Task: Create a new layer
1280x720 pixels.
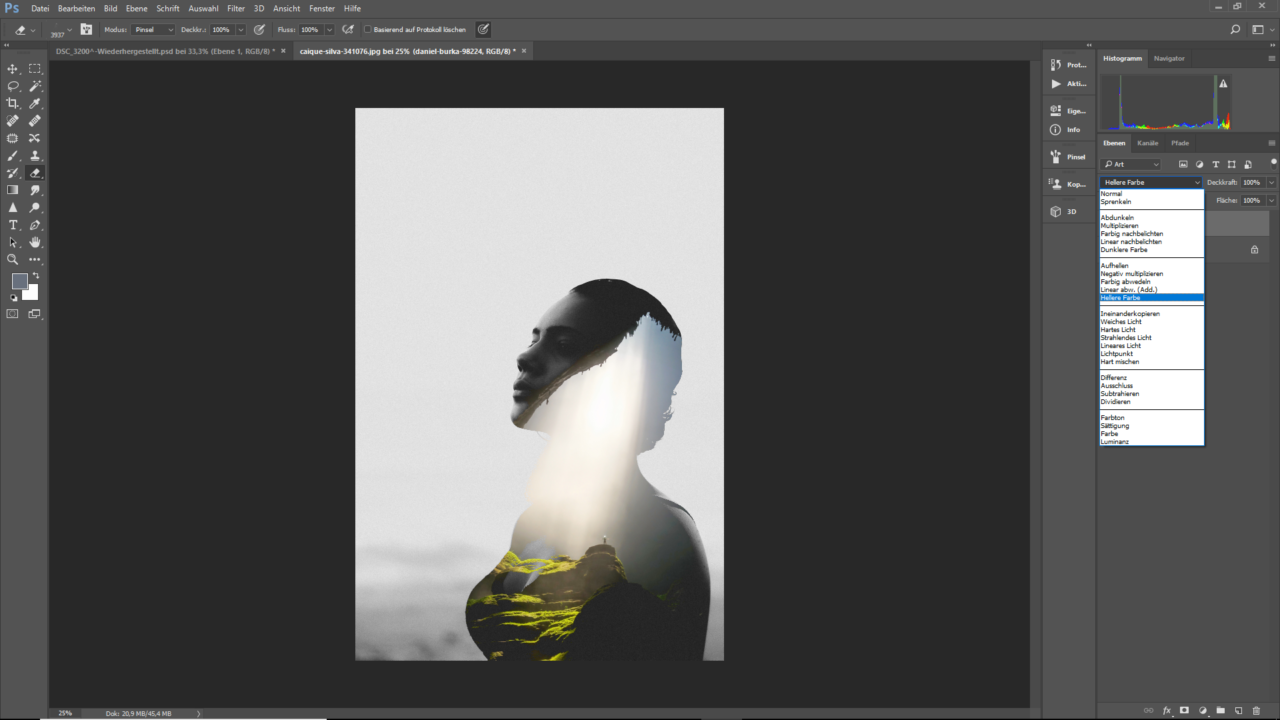Action: click(x=1238, y=711)
